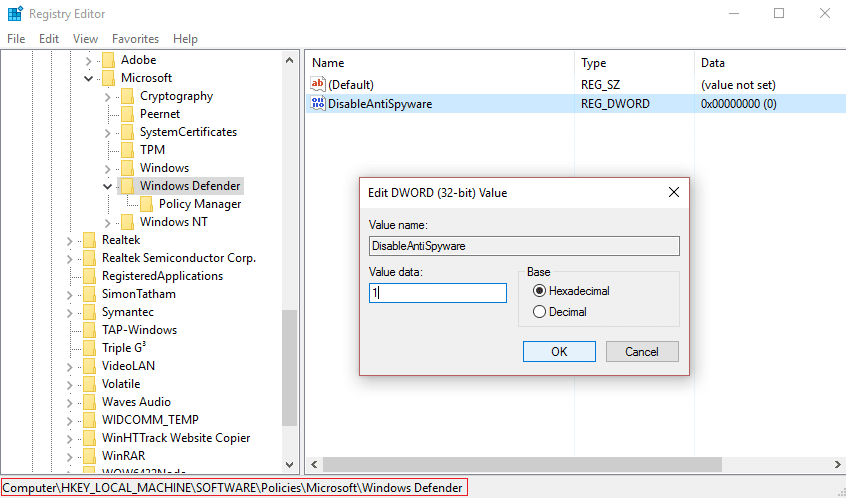Viewport: 846px width, 498px height.
Task: Click the Cryptography folder icon
Action: (x=127, y=96)
